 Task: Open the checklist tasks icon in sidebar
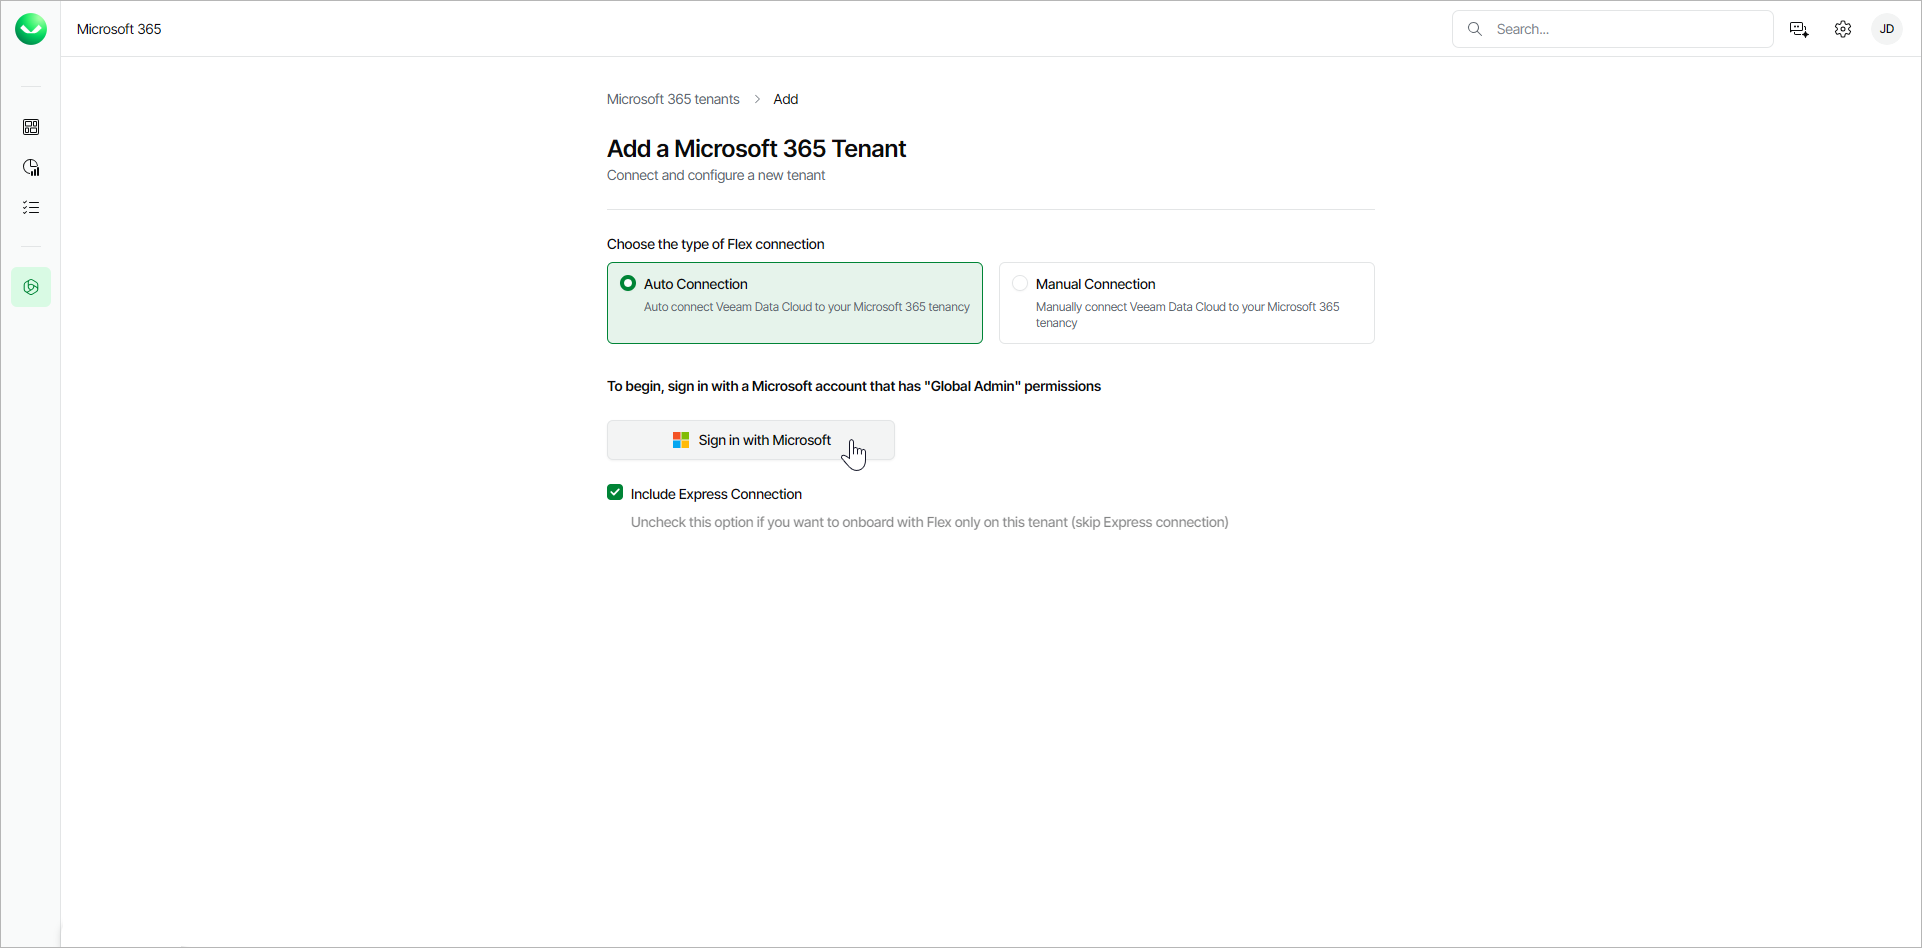pyautogui.click(x=31, y=207)
